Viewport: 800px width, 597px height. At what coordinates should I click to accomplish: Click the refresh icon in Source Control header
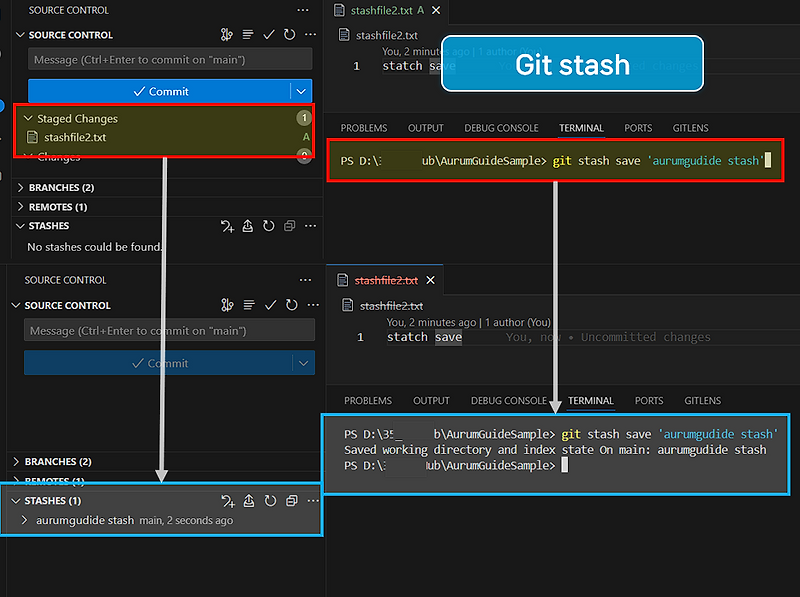click(288, 34)
